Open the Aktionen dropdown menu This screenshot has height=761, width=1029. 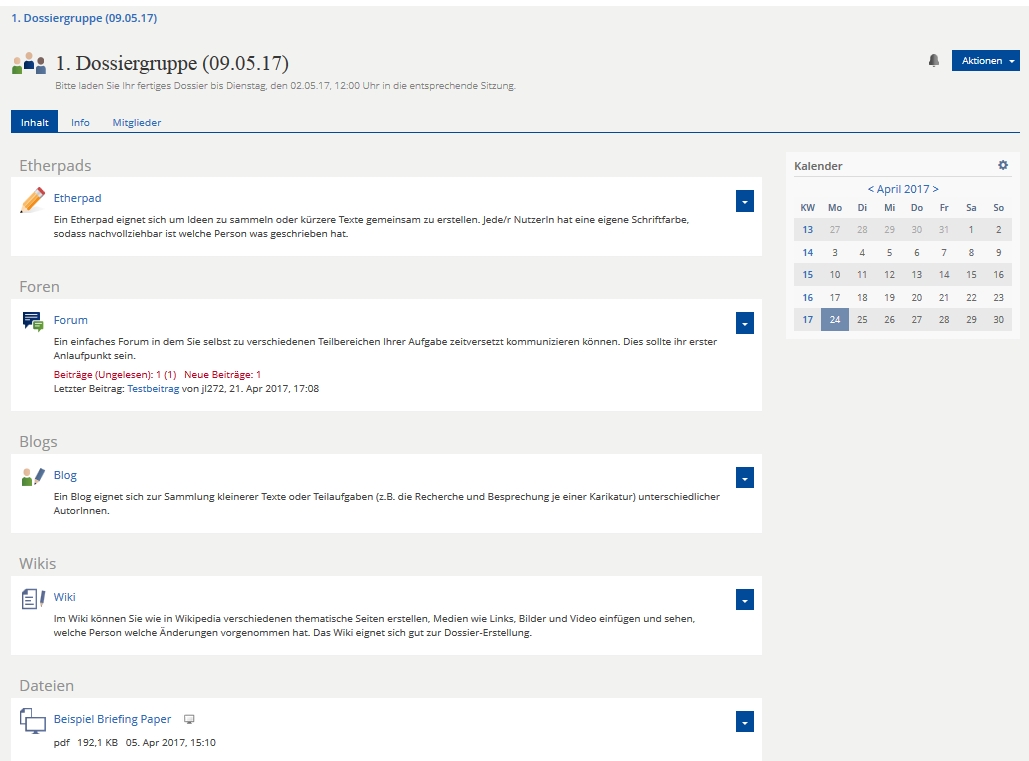coord(985,61)
